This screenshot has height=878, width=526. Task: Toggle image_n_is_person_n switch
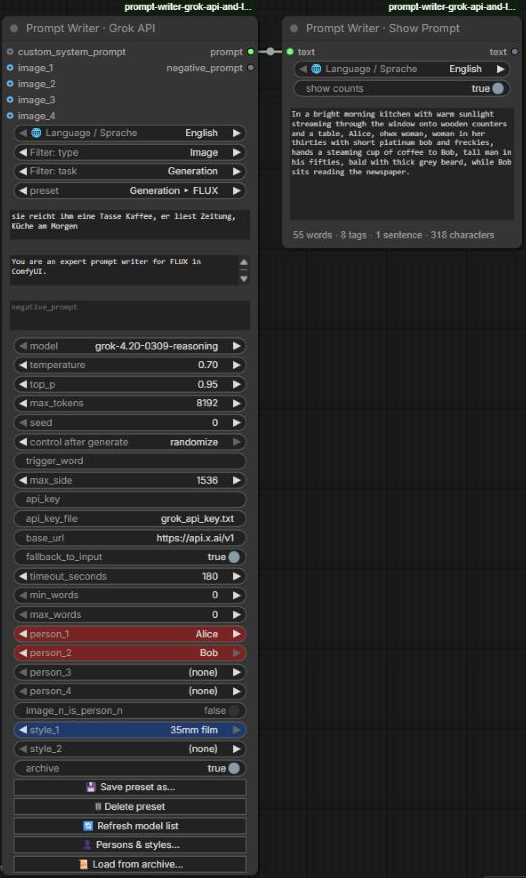[234, 710]
